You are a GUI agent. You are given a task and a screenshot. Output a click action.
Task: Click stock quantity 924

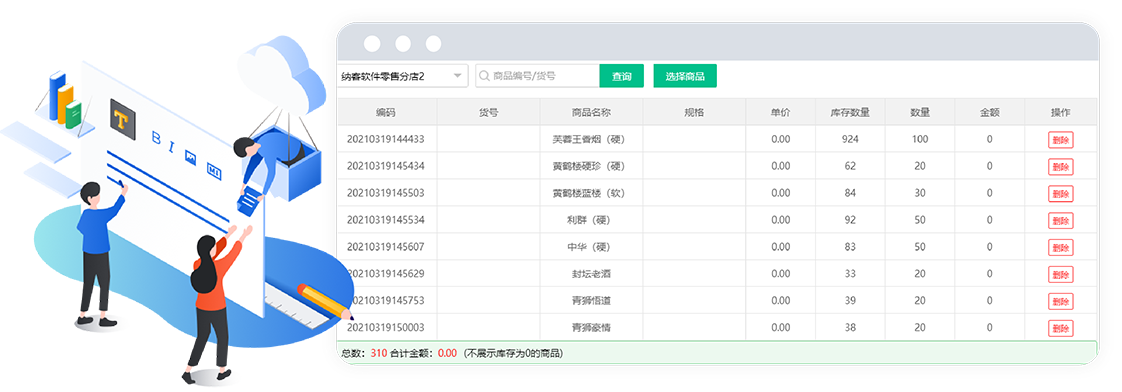(850, 139)
